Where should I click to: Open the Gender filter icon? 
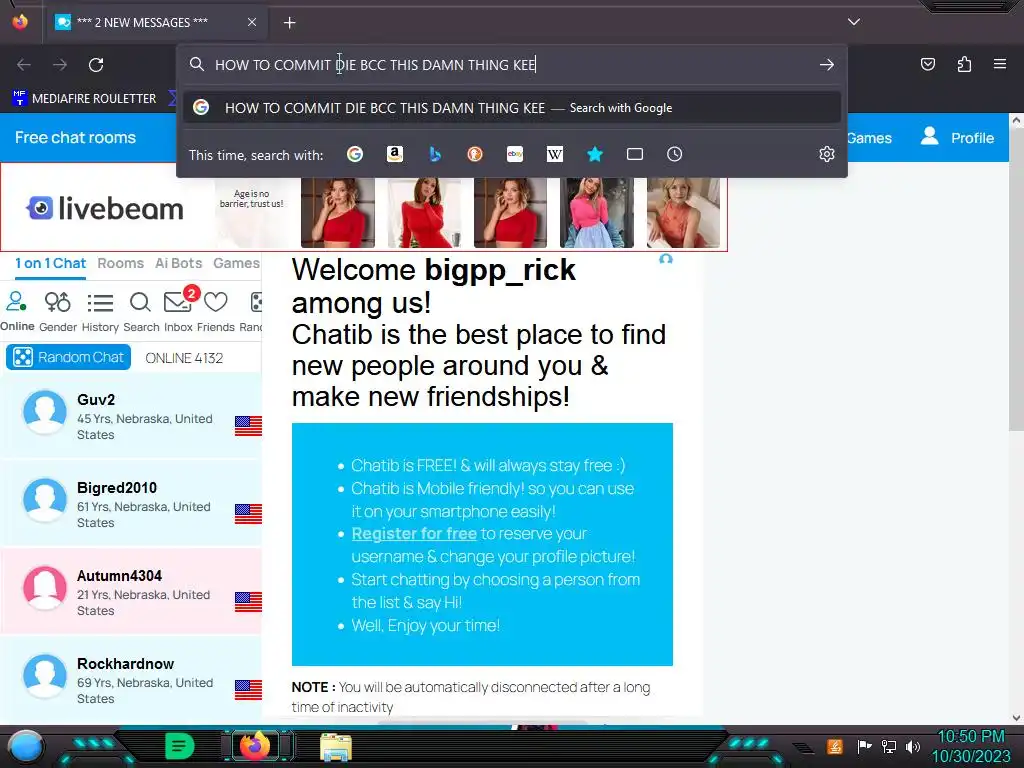tap(57, 311)
